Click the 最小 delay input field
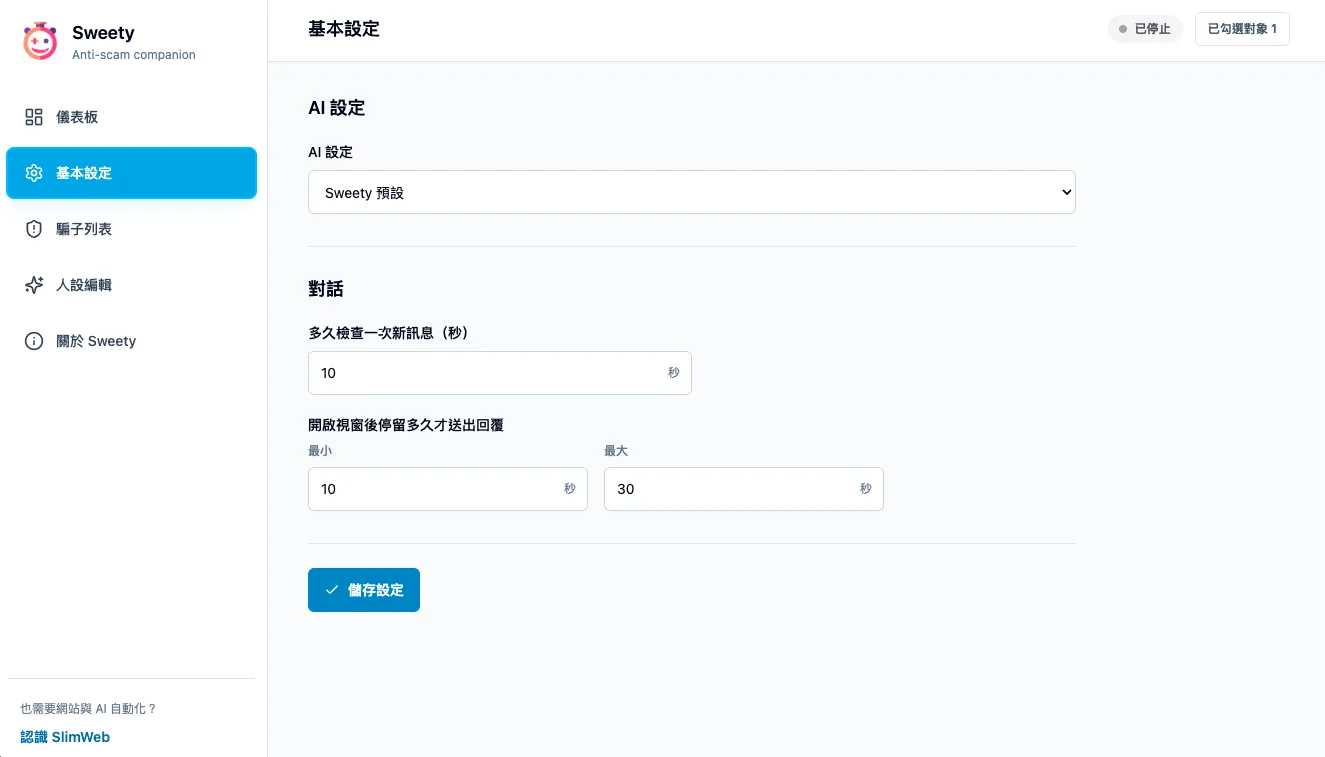The width and height of the screenshot is (1325, 757). 448,489
